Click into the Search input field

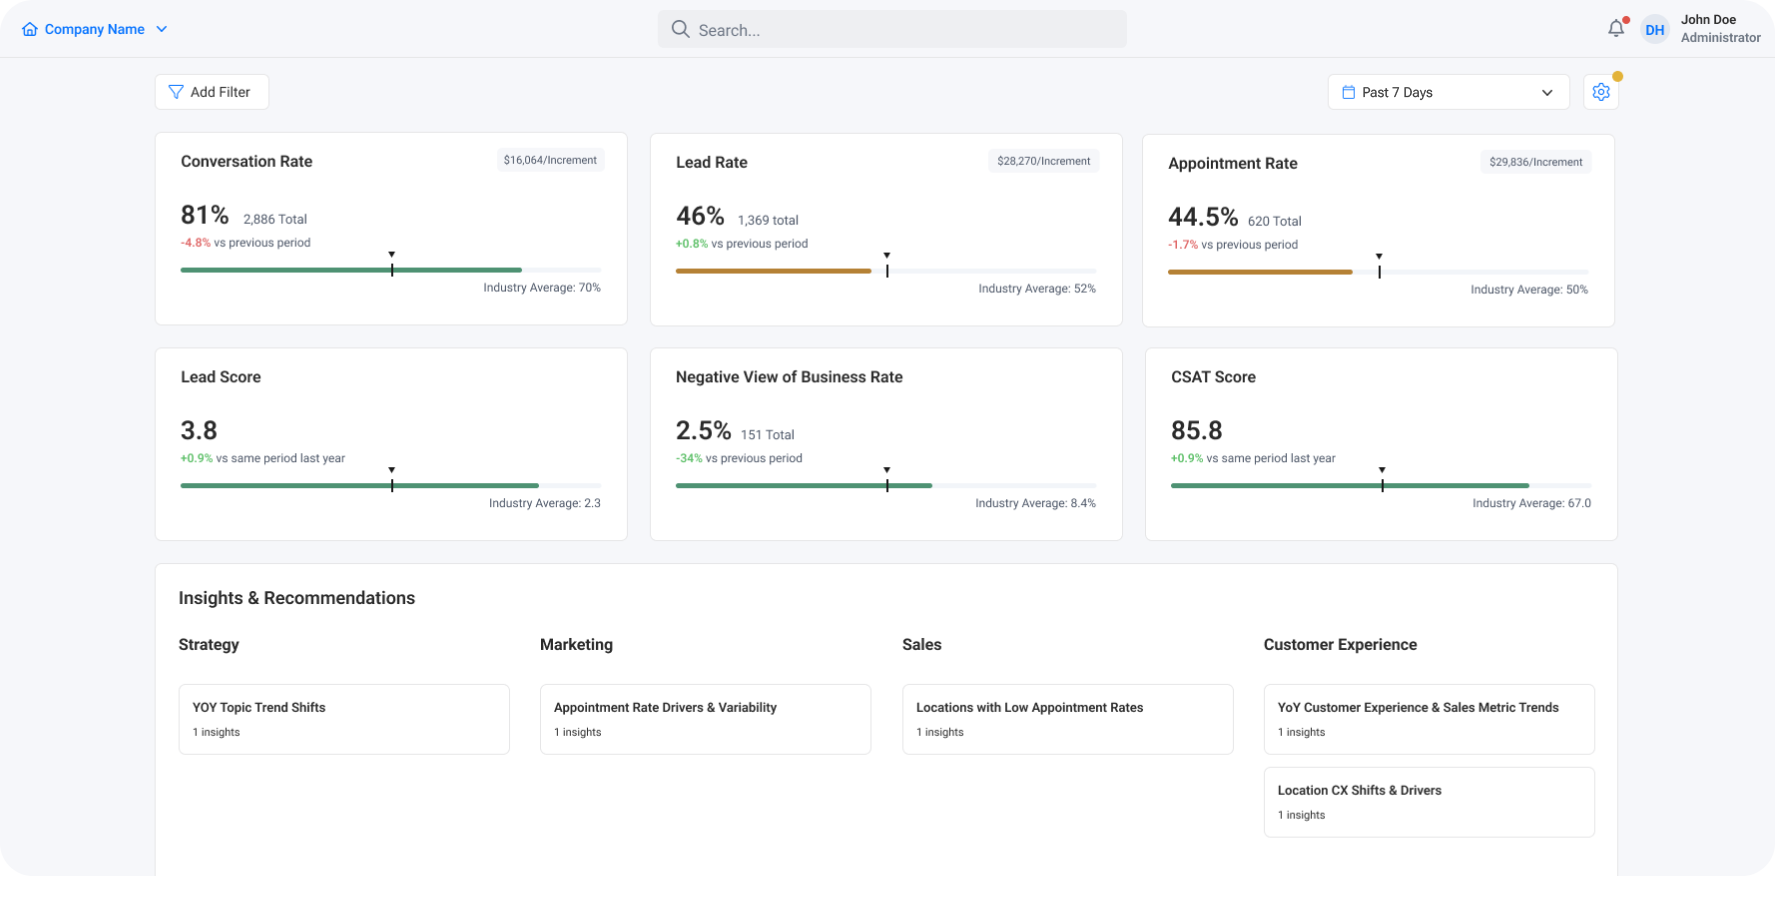pos(900,30)
